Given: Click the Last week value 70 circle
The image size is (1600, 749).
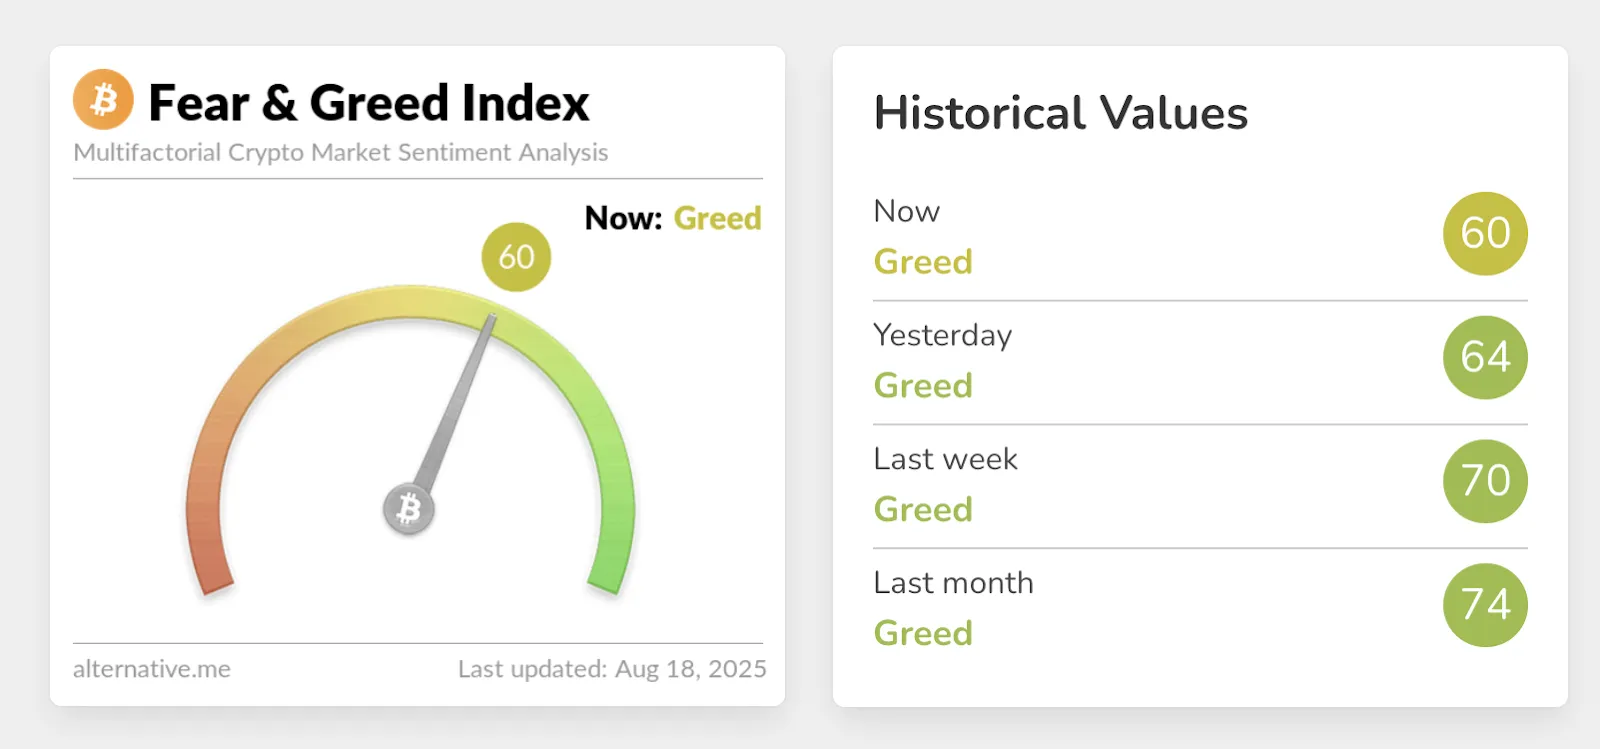Looking at the screenshot, I should pos(1485,481).
